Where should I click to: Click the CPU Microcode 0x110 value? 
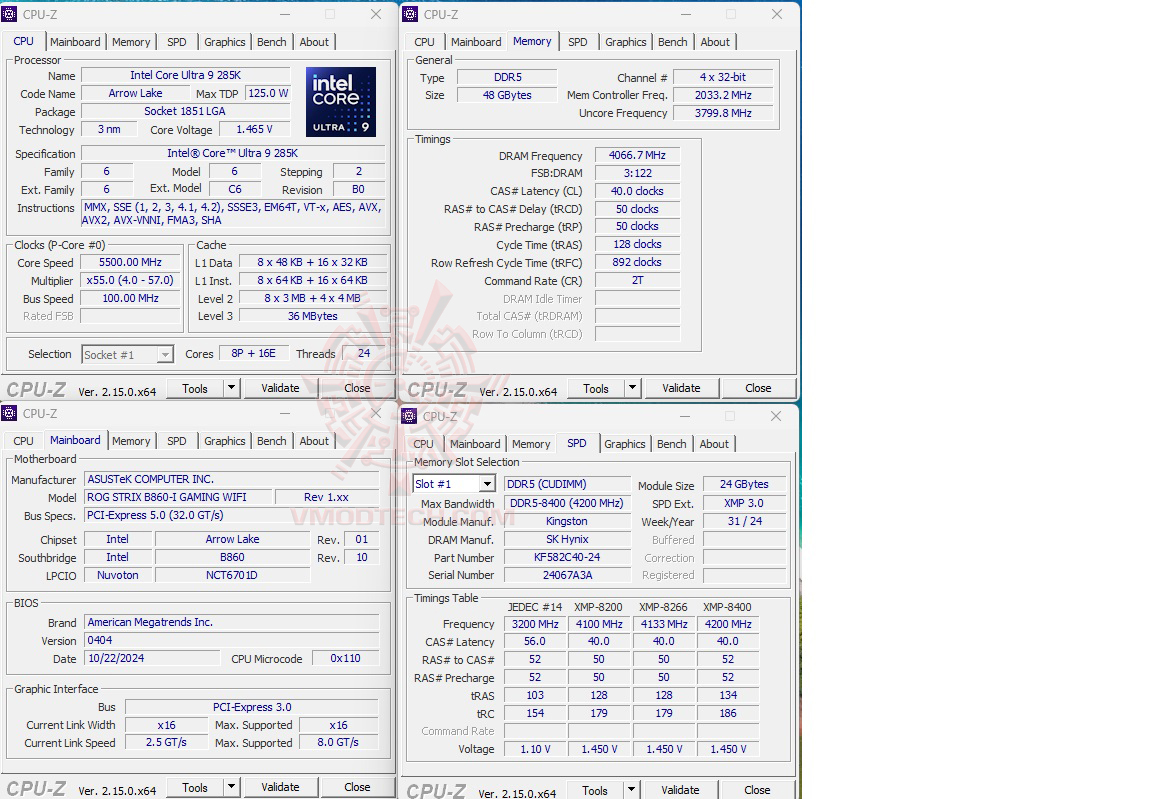345,658
